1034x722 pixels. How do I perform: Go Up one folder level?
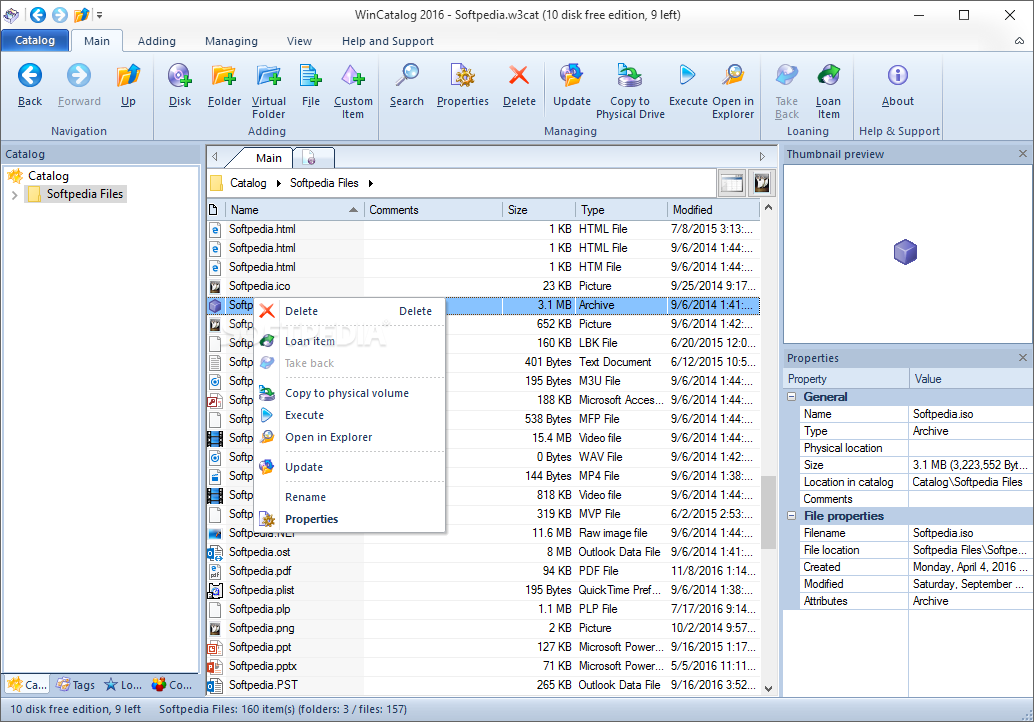point(129,84)
